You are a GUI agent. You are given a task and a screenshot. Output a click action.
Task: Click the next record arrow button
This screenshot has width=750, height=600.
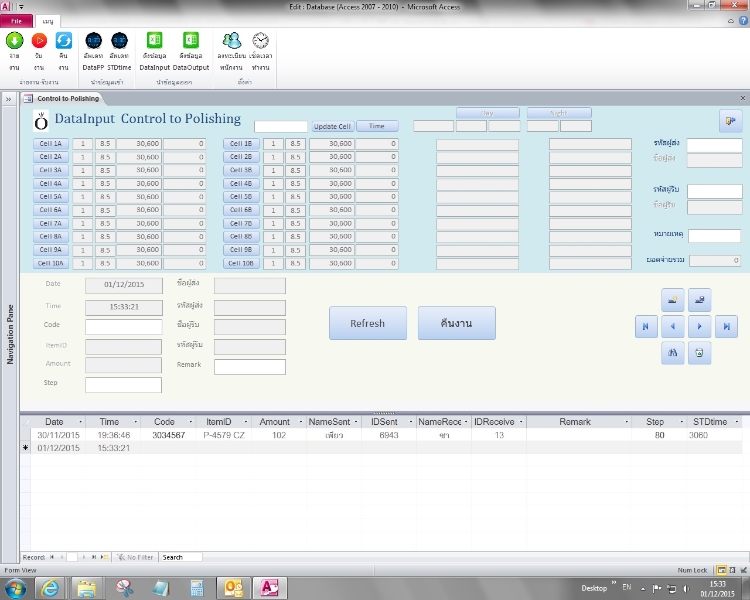[699, 326]
